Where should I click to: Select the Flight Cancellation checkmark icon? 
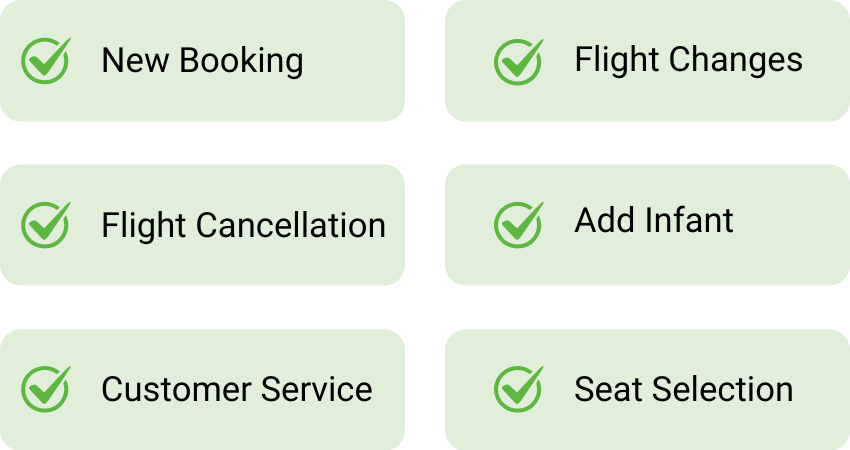tap(46, 225)
